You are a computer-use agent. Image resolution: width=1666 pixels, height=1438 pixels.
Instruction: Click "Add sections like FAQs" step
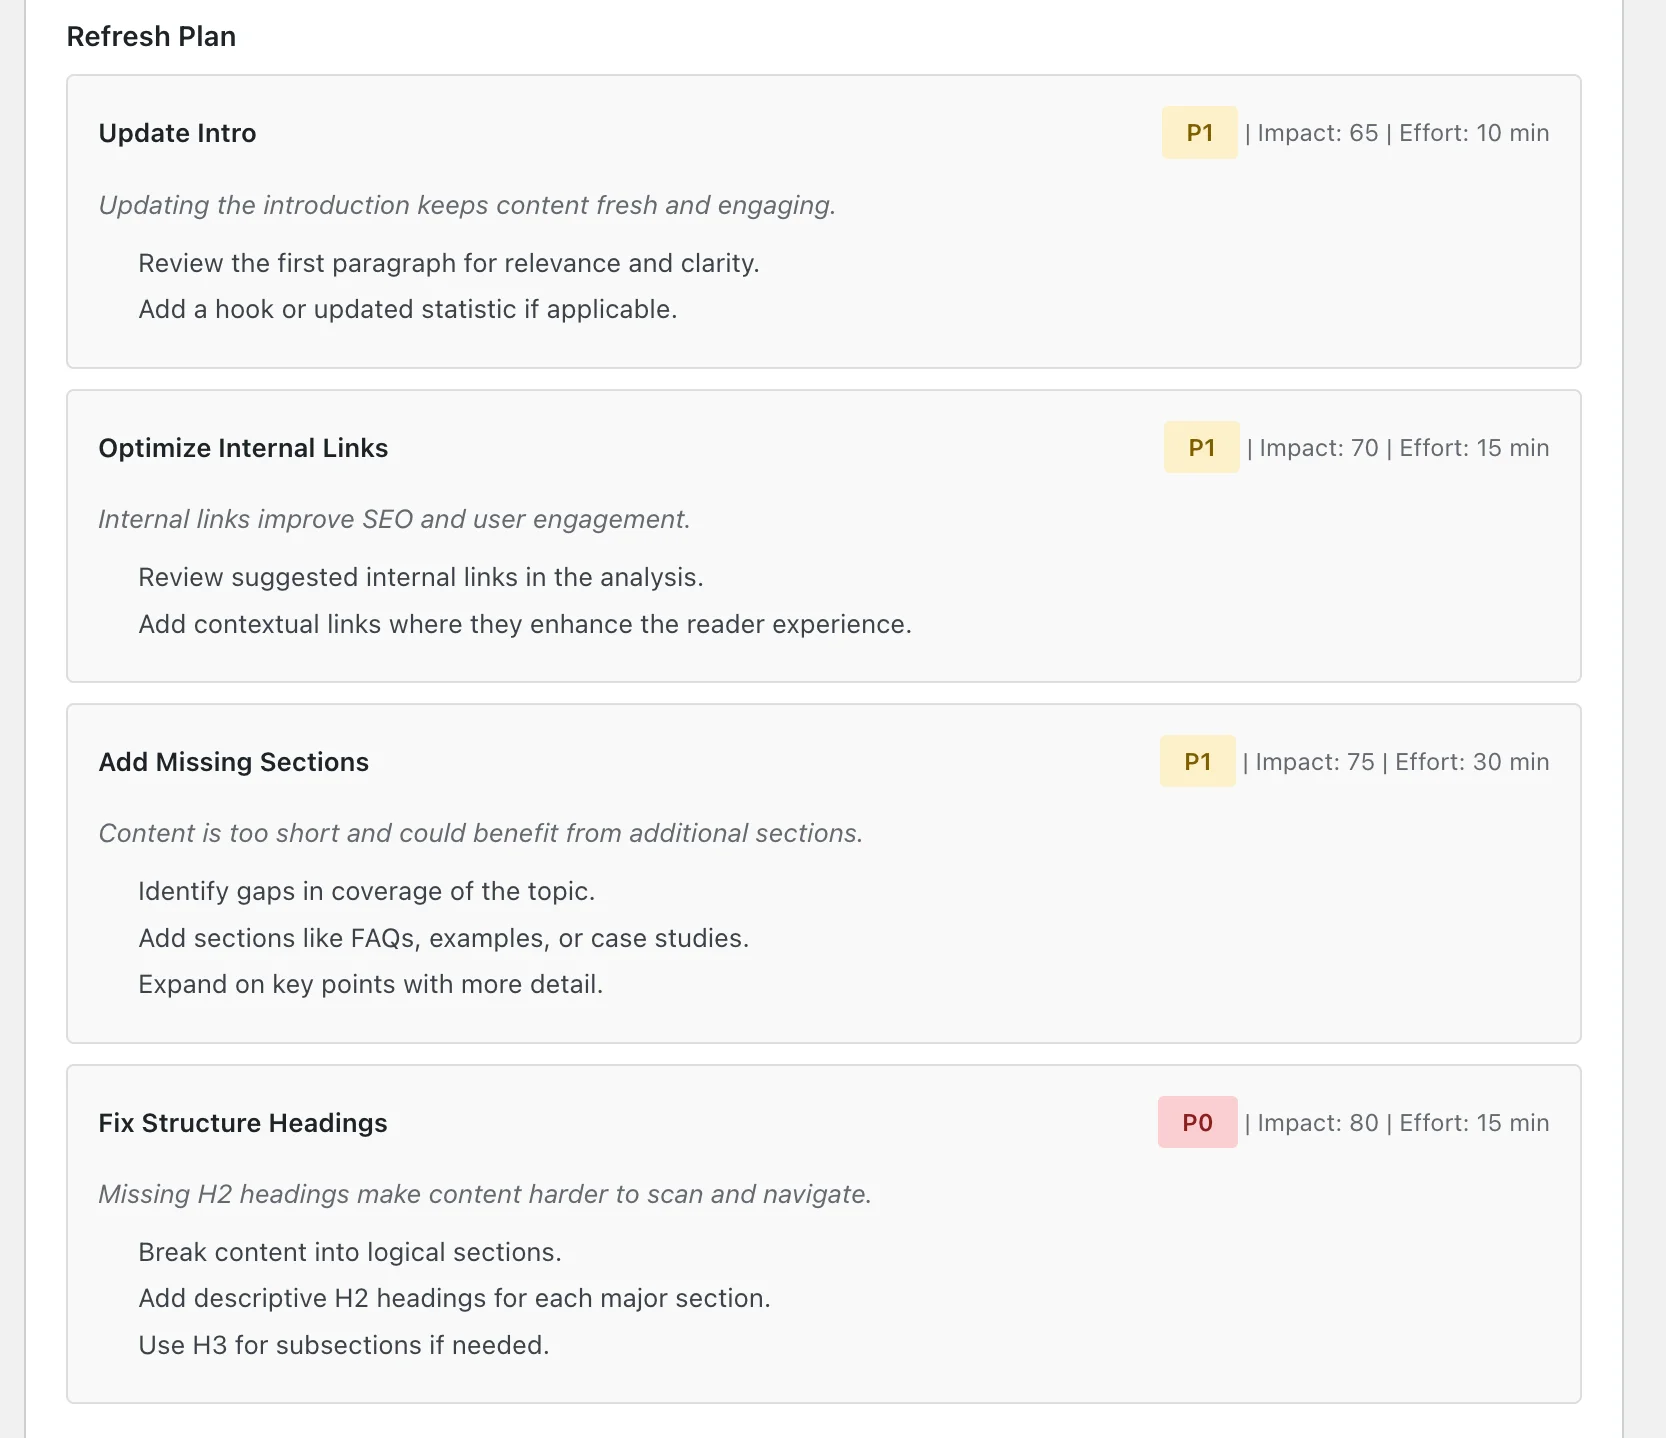pyautogui.click(x=443, y=939)
